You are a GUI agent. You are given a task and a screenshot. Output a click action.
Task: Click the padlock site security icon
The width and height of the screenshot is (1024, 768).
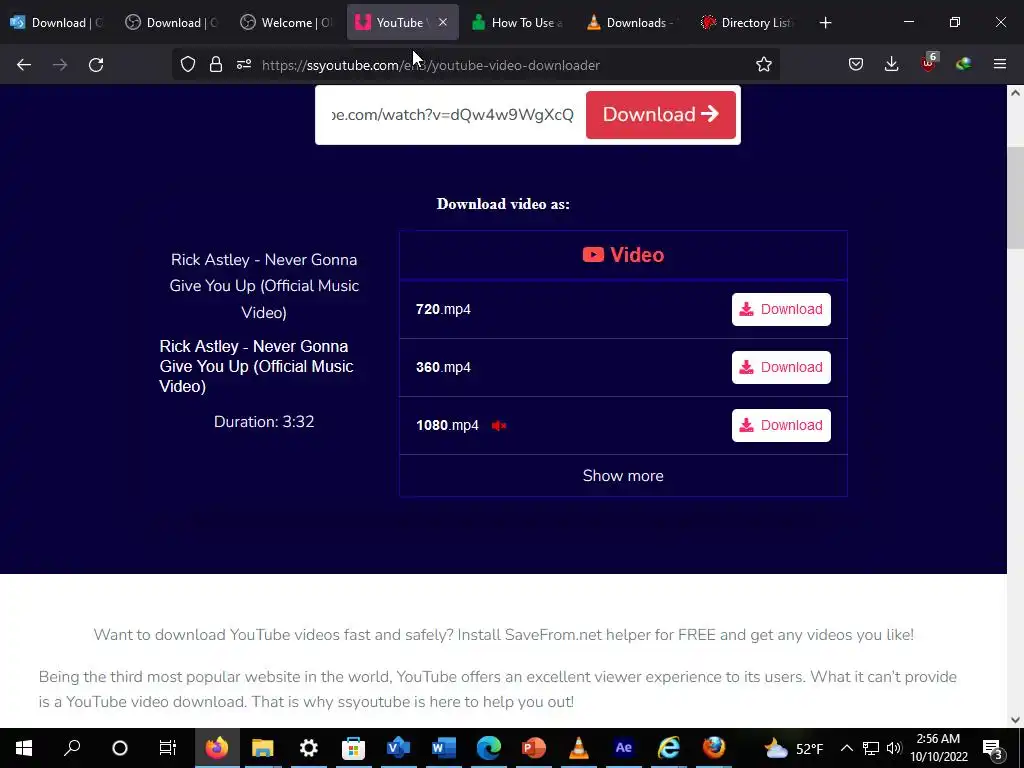216,65
